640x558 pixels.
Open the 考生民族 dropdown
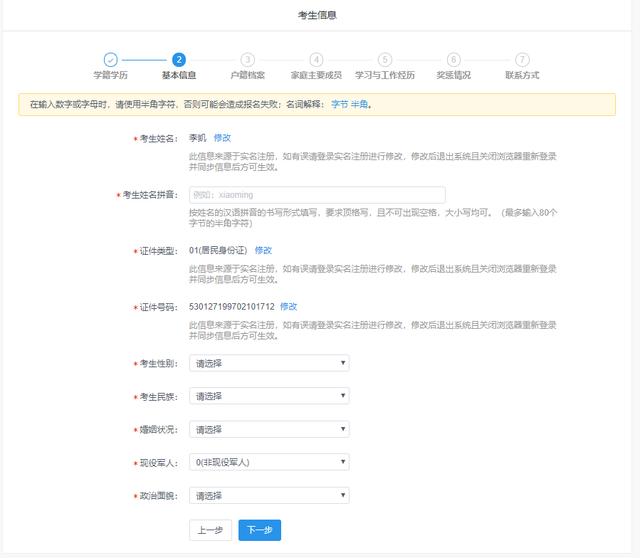(x=269, y=396)
